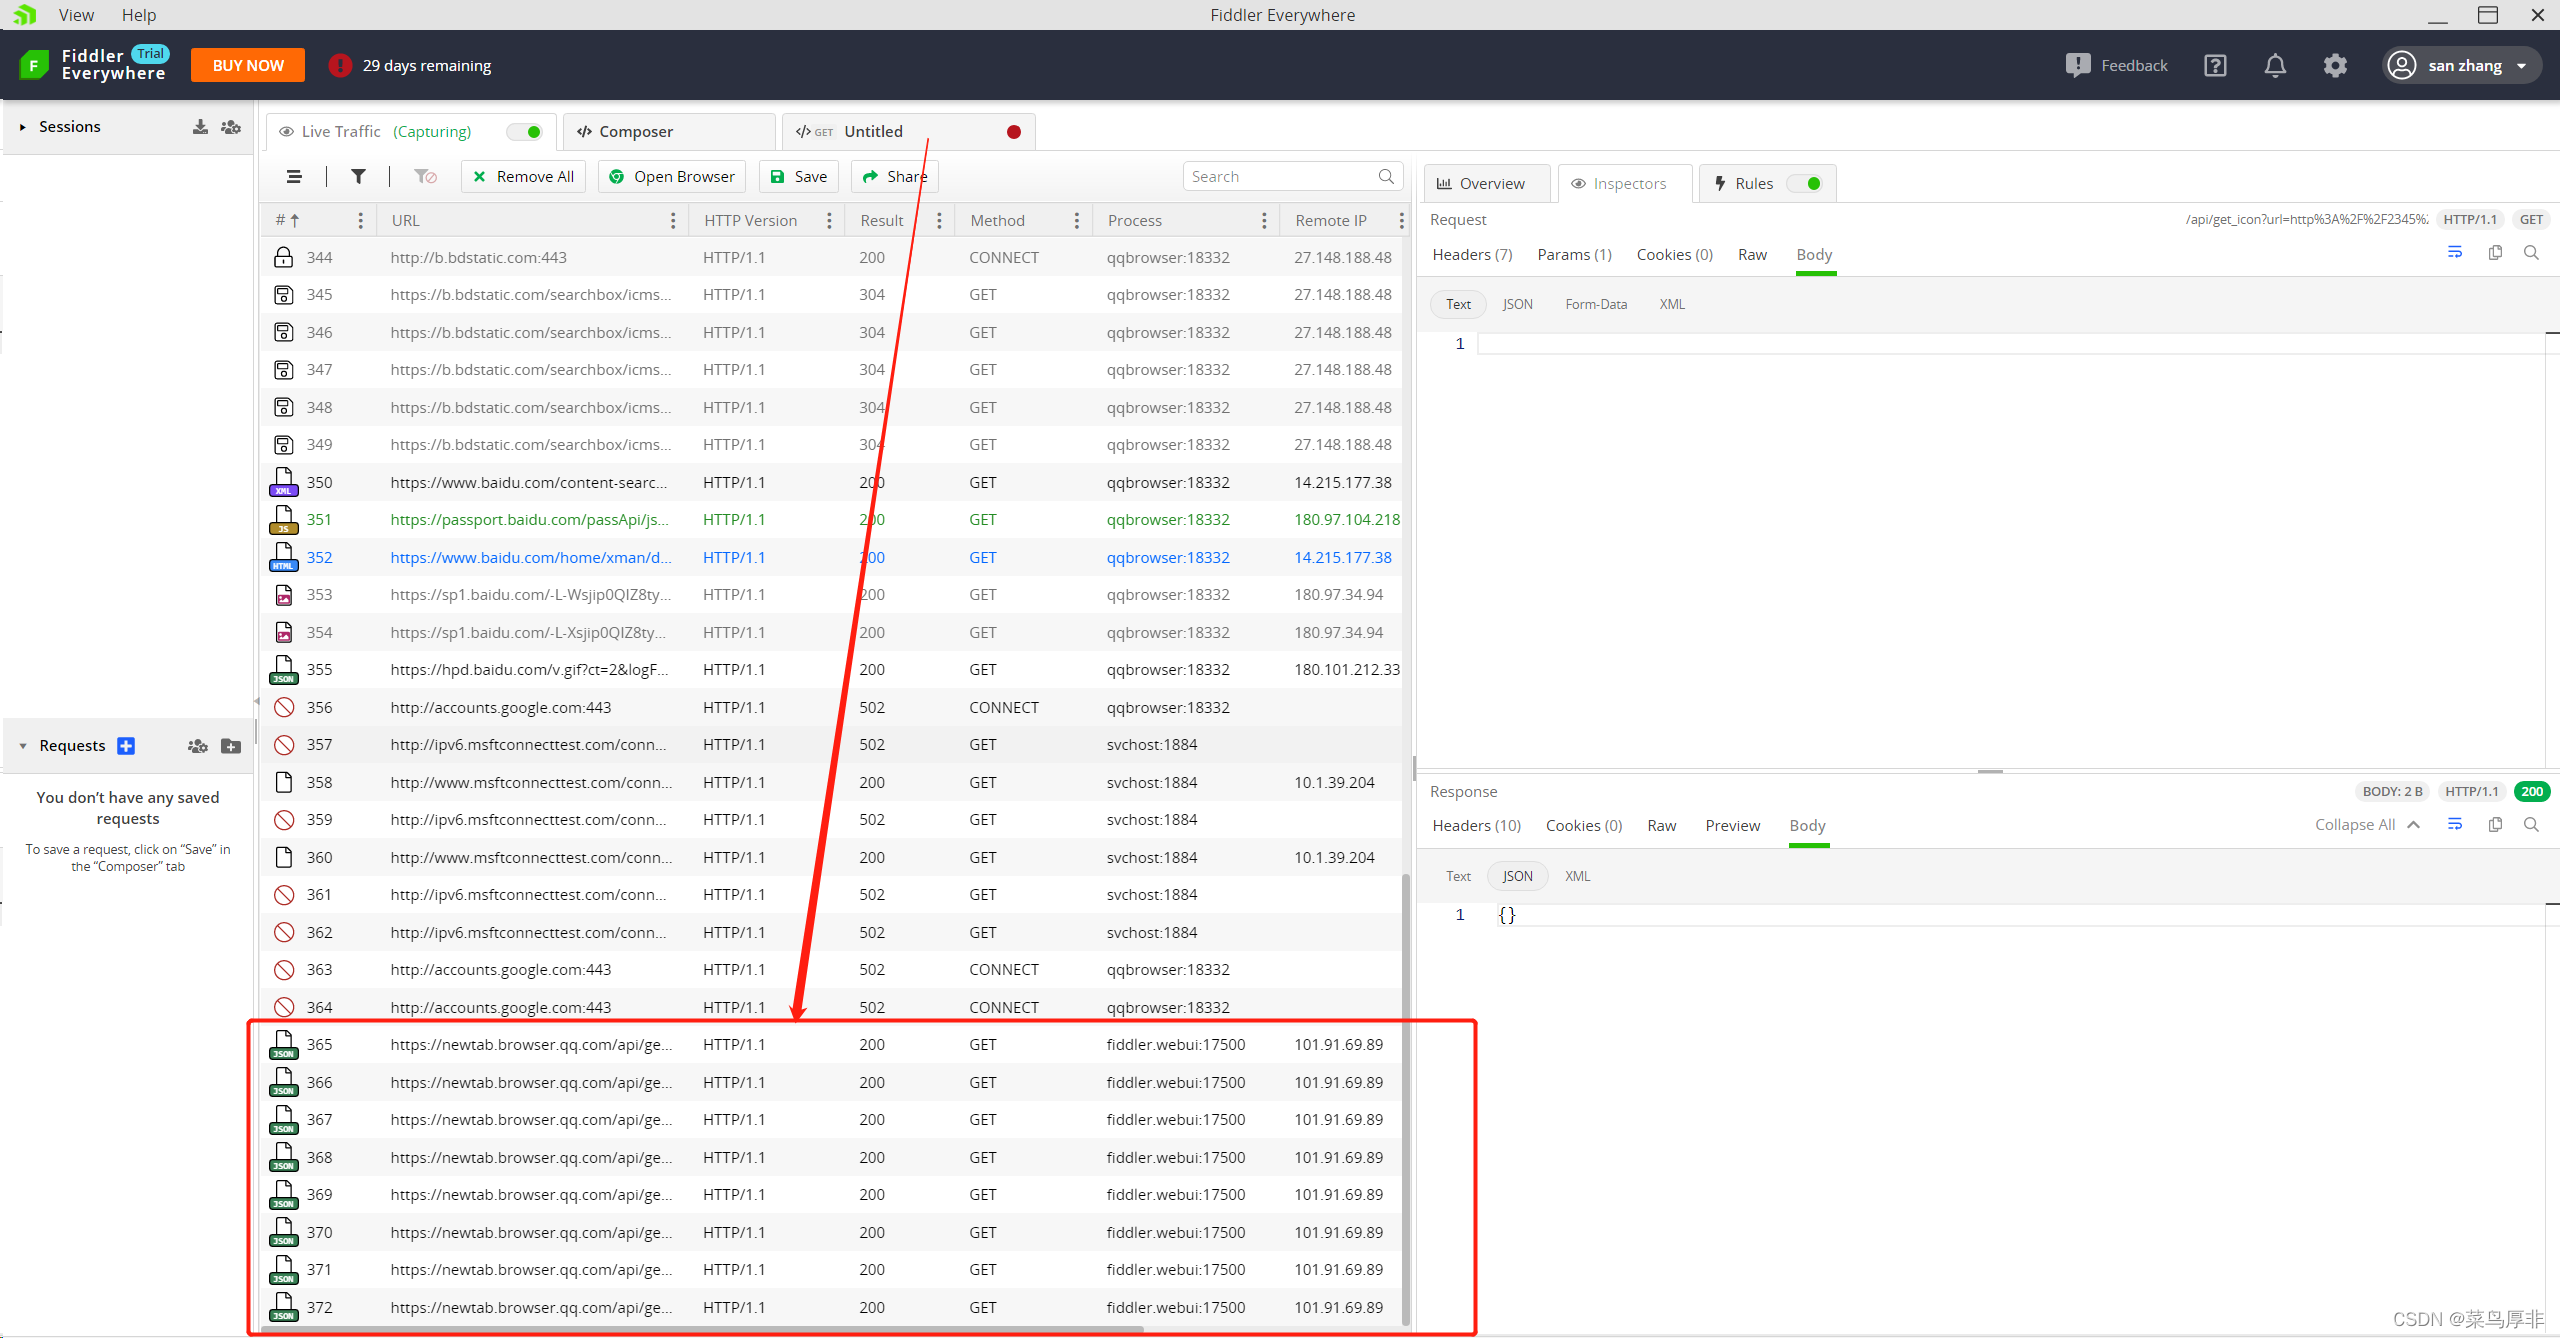The width and height of the screenshot is (2560, 1338).
Task: Open the notifications bell
Action: click(x=2275, y=66)
